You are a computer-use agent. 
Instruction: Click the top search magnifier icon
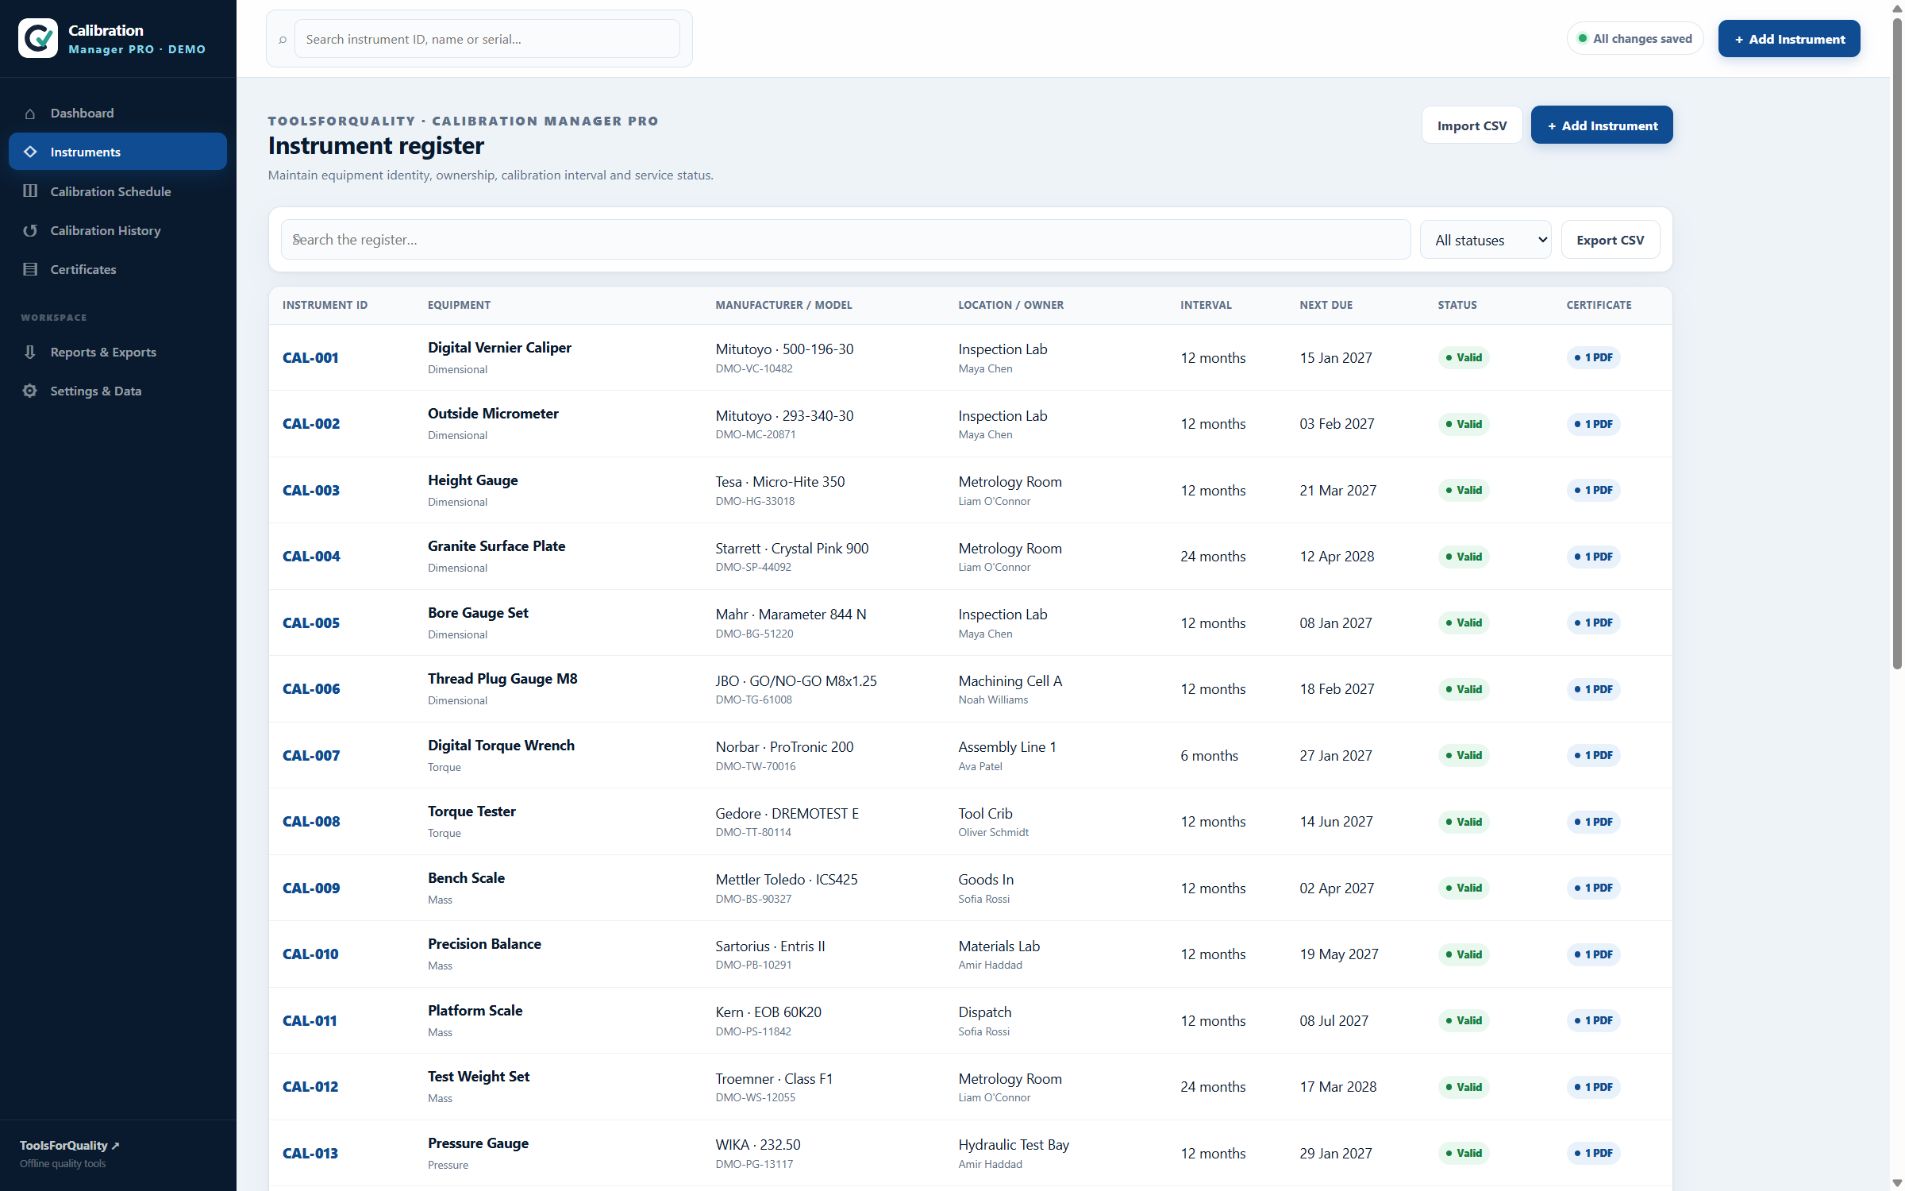coord(283,40)
